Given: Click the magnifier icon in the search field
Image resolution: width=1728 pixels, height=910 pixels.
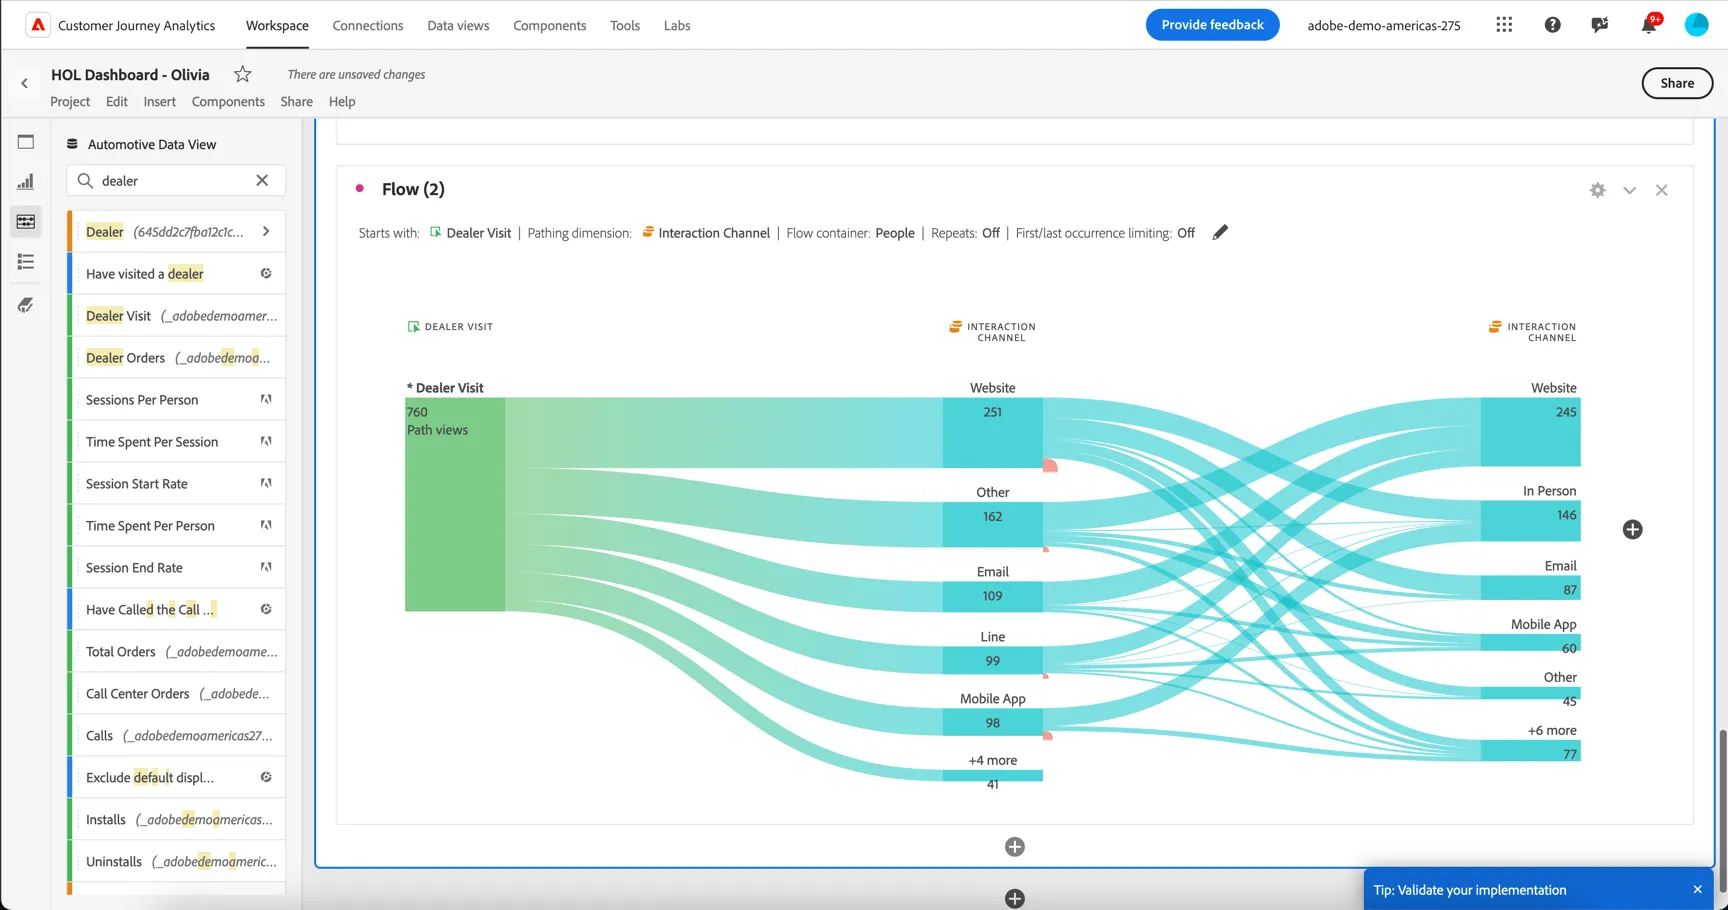Looking at the screenshot, I should coord(85,180).
